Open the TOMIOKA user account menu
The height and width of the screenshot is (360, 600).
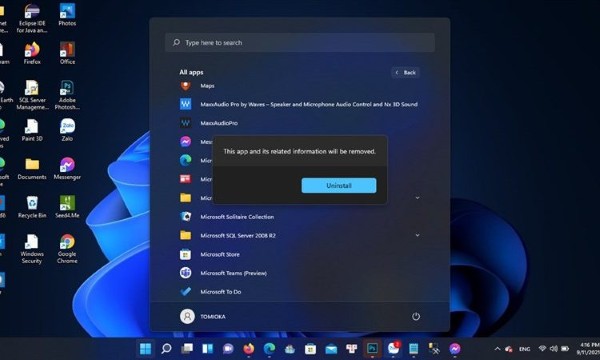203,316
